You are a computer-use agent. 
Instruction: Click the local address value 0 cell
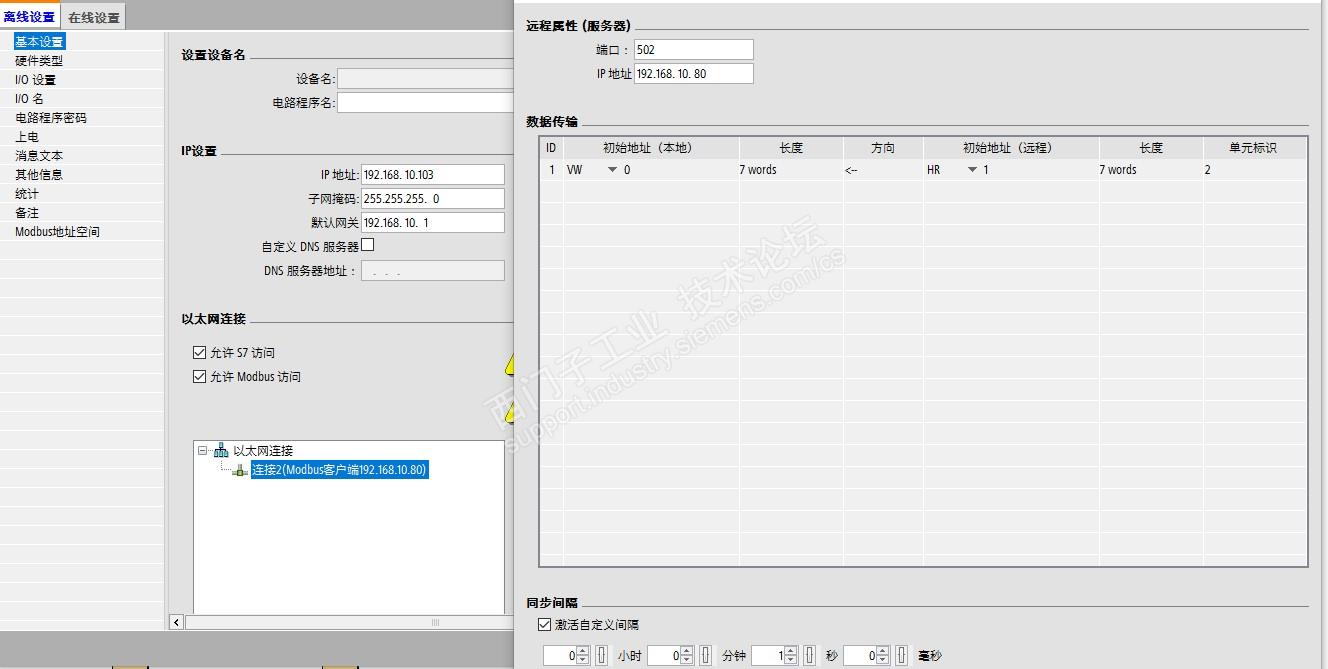click(680, 170)
